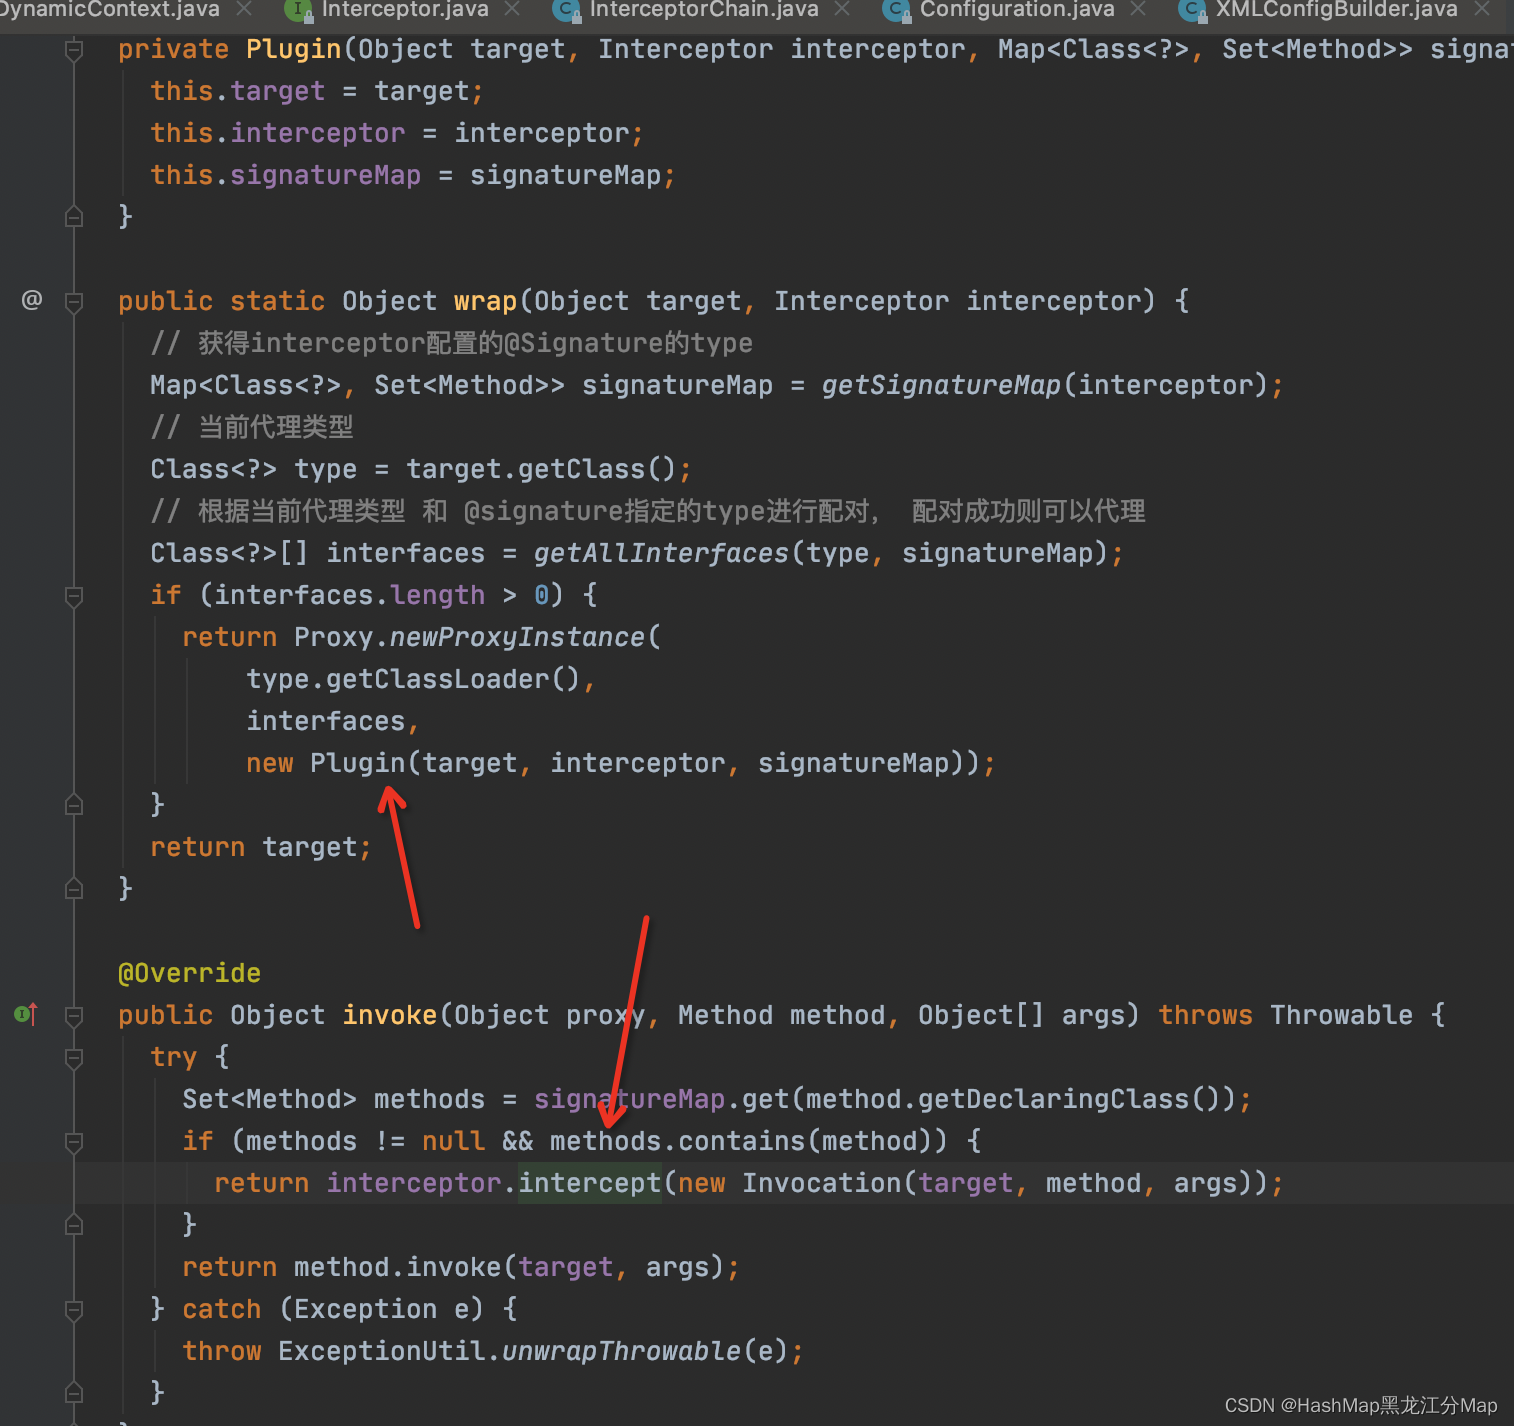Close the DynamicContext.java tab
The height and width of the screenshot is (1426, 1514).
244,9
